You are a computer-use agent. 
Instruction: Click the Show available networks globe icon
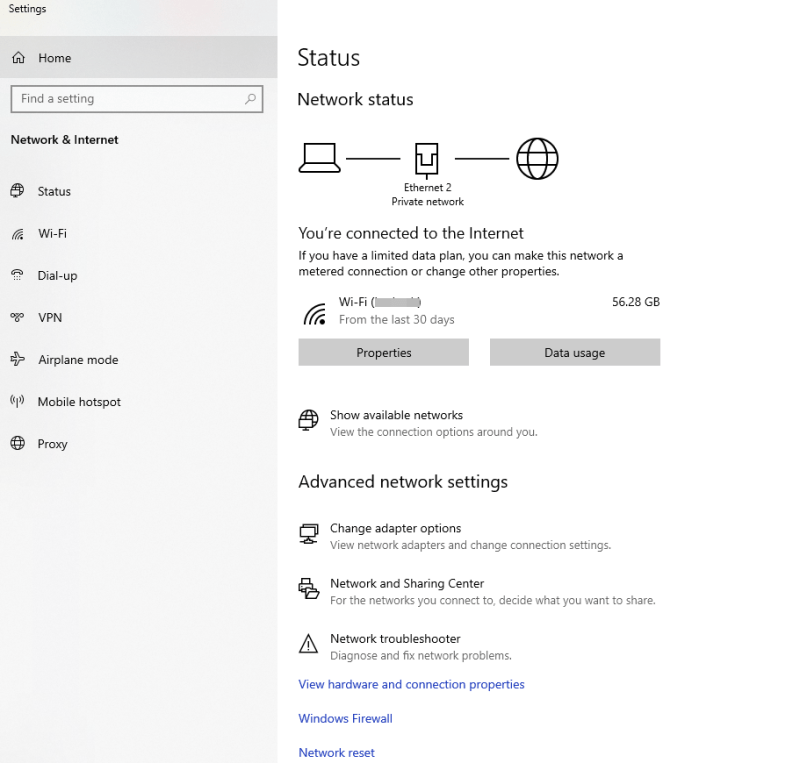point(307,420)
